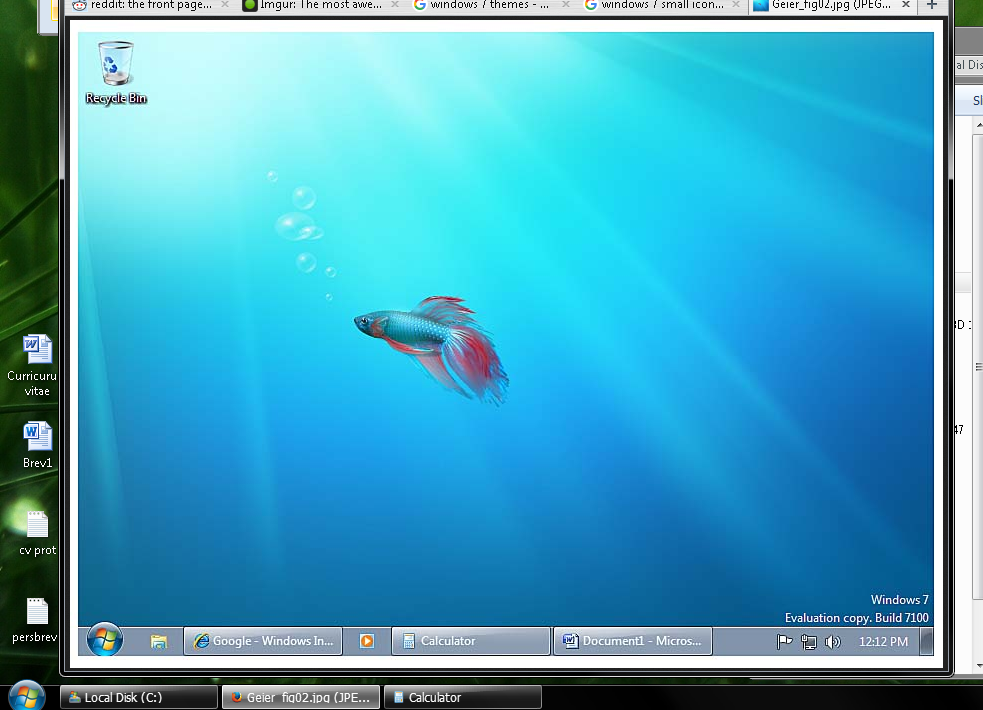
Task: Click the Google Windows Internet Explorer taskbar button
Action: click(x=263, y=641)
